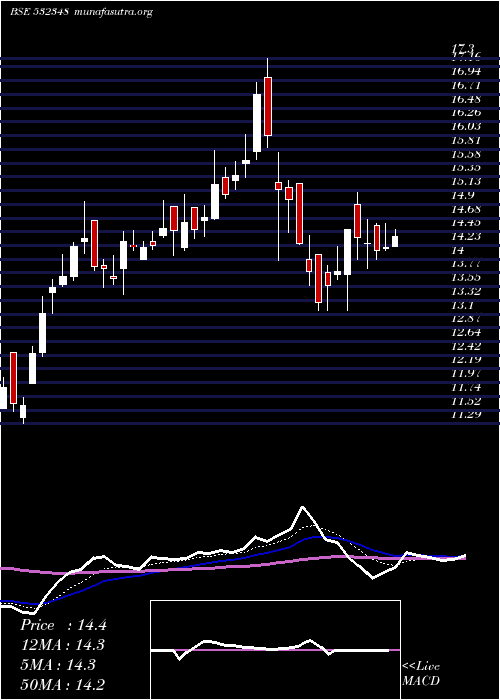Viewport: 500px width, 700px height.
Task: Click the 11.97 price level label
Action: [x=467, y=373]
